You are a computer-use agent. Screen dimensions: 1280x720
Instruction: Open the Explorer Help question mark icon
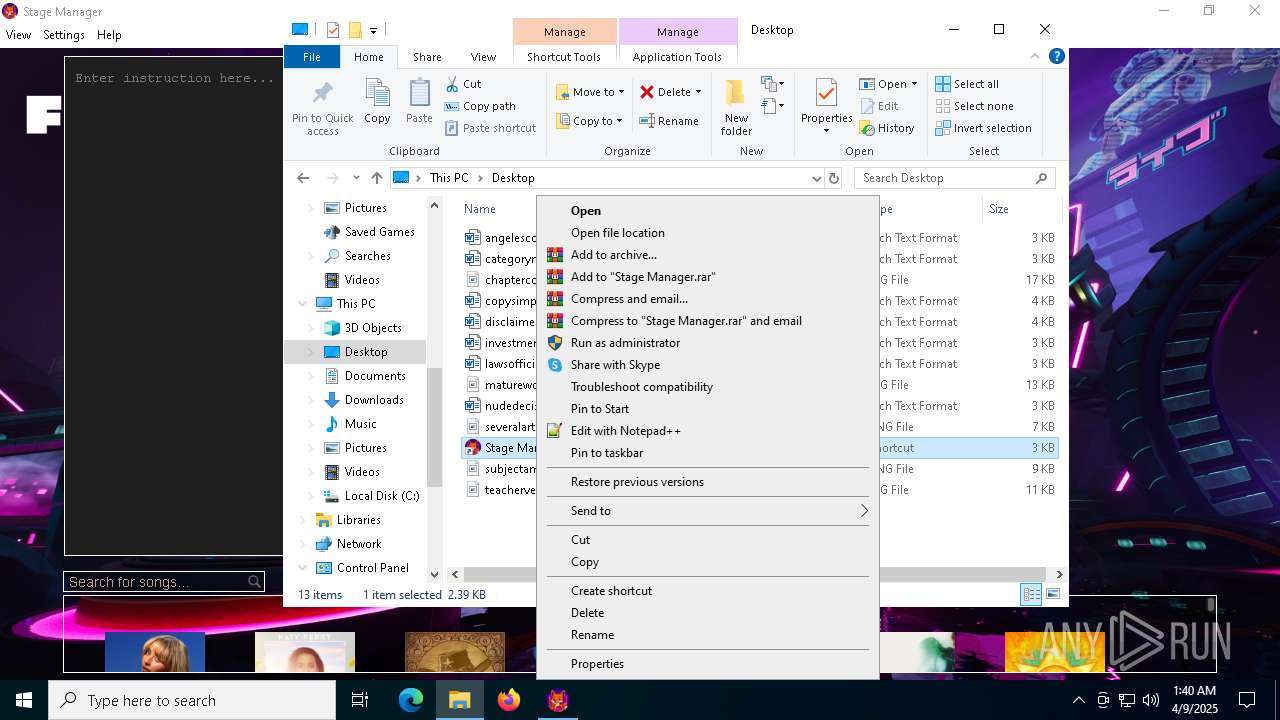point(1056,57)
